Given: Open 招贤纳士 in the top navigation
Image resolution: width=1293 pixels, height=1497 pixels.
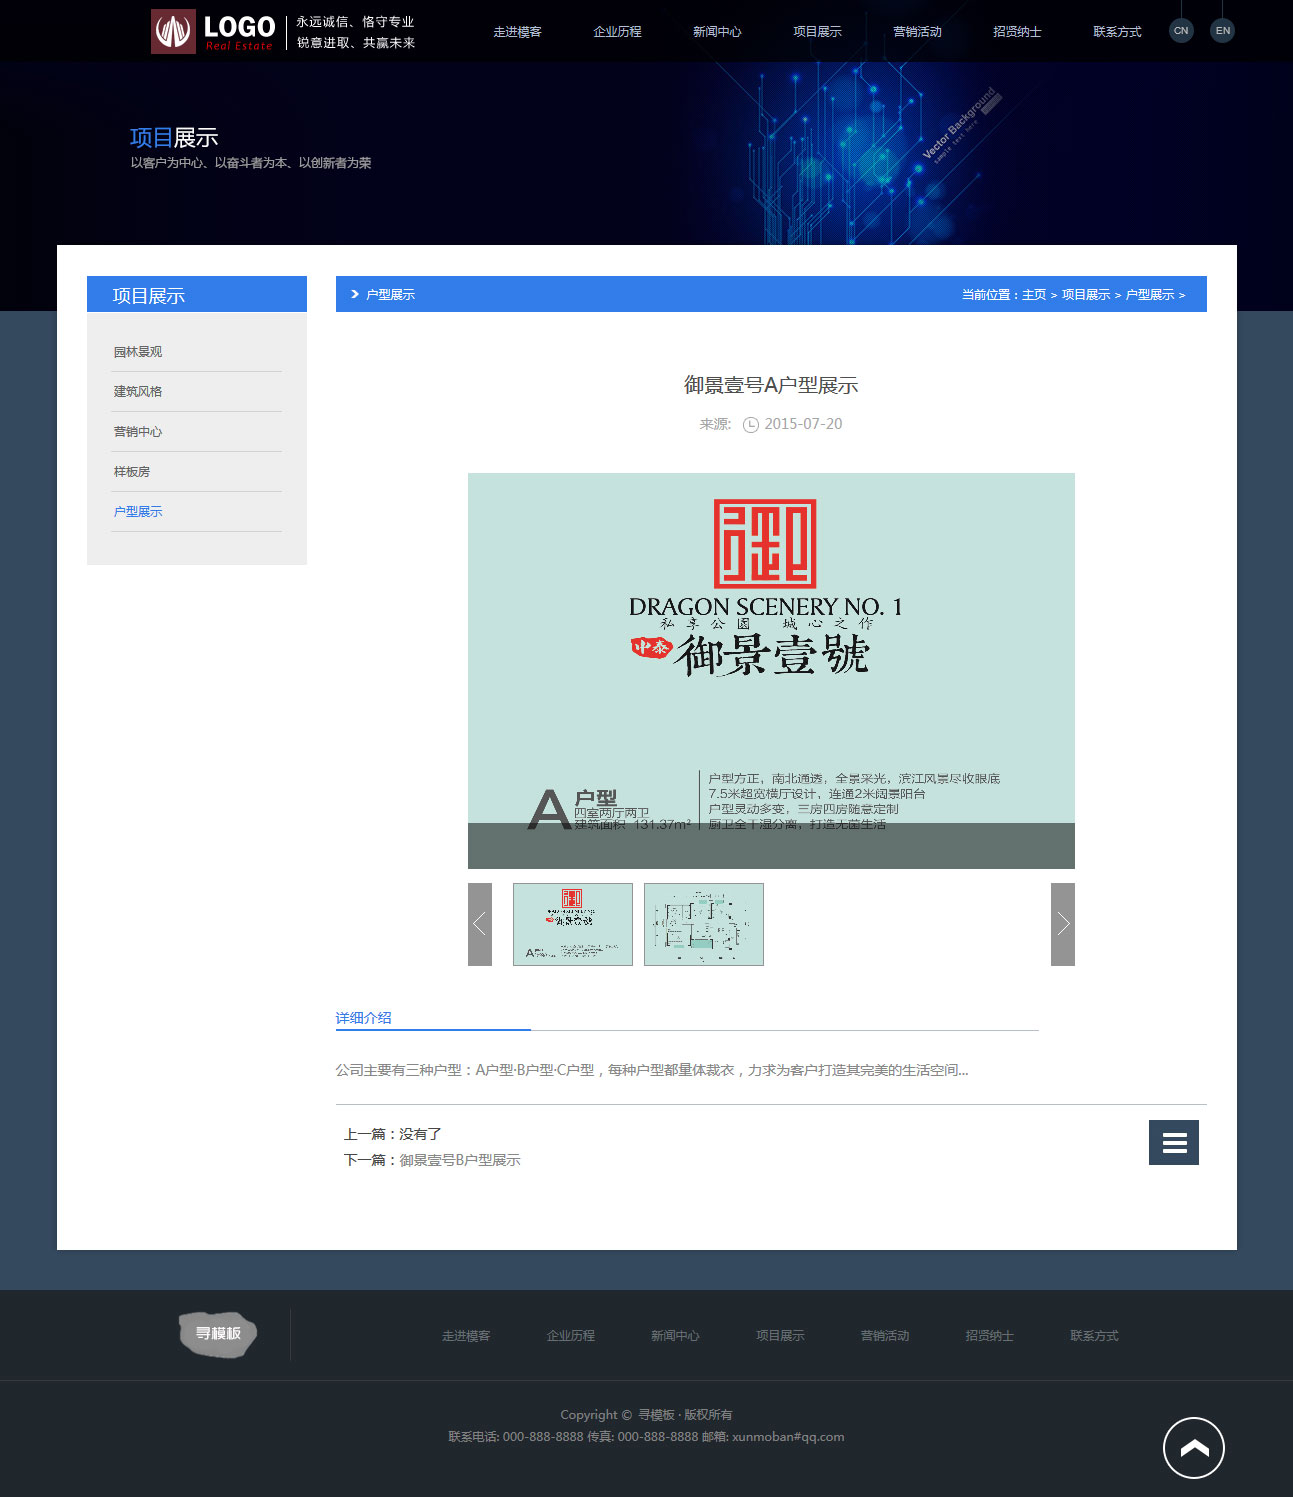Looking at the screenshot, I should (1017, 32).
